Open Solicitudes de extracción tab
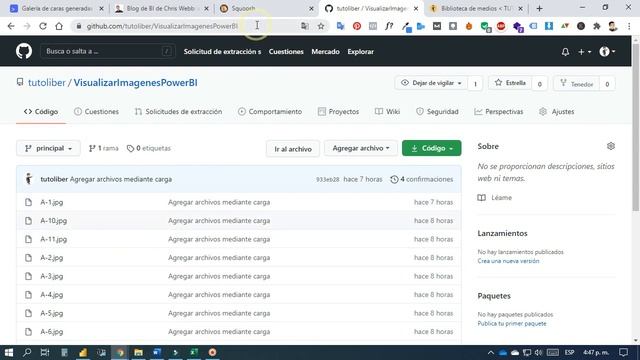This screenshot has width=640, height=360. click(x=178, y=111)
